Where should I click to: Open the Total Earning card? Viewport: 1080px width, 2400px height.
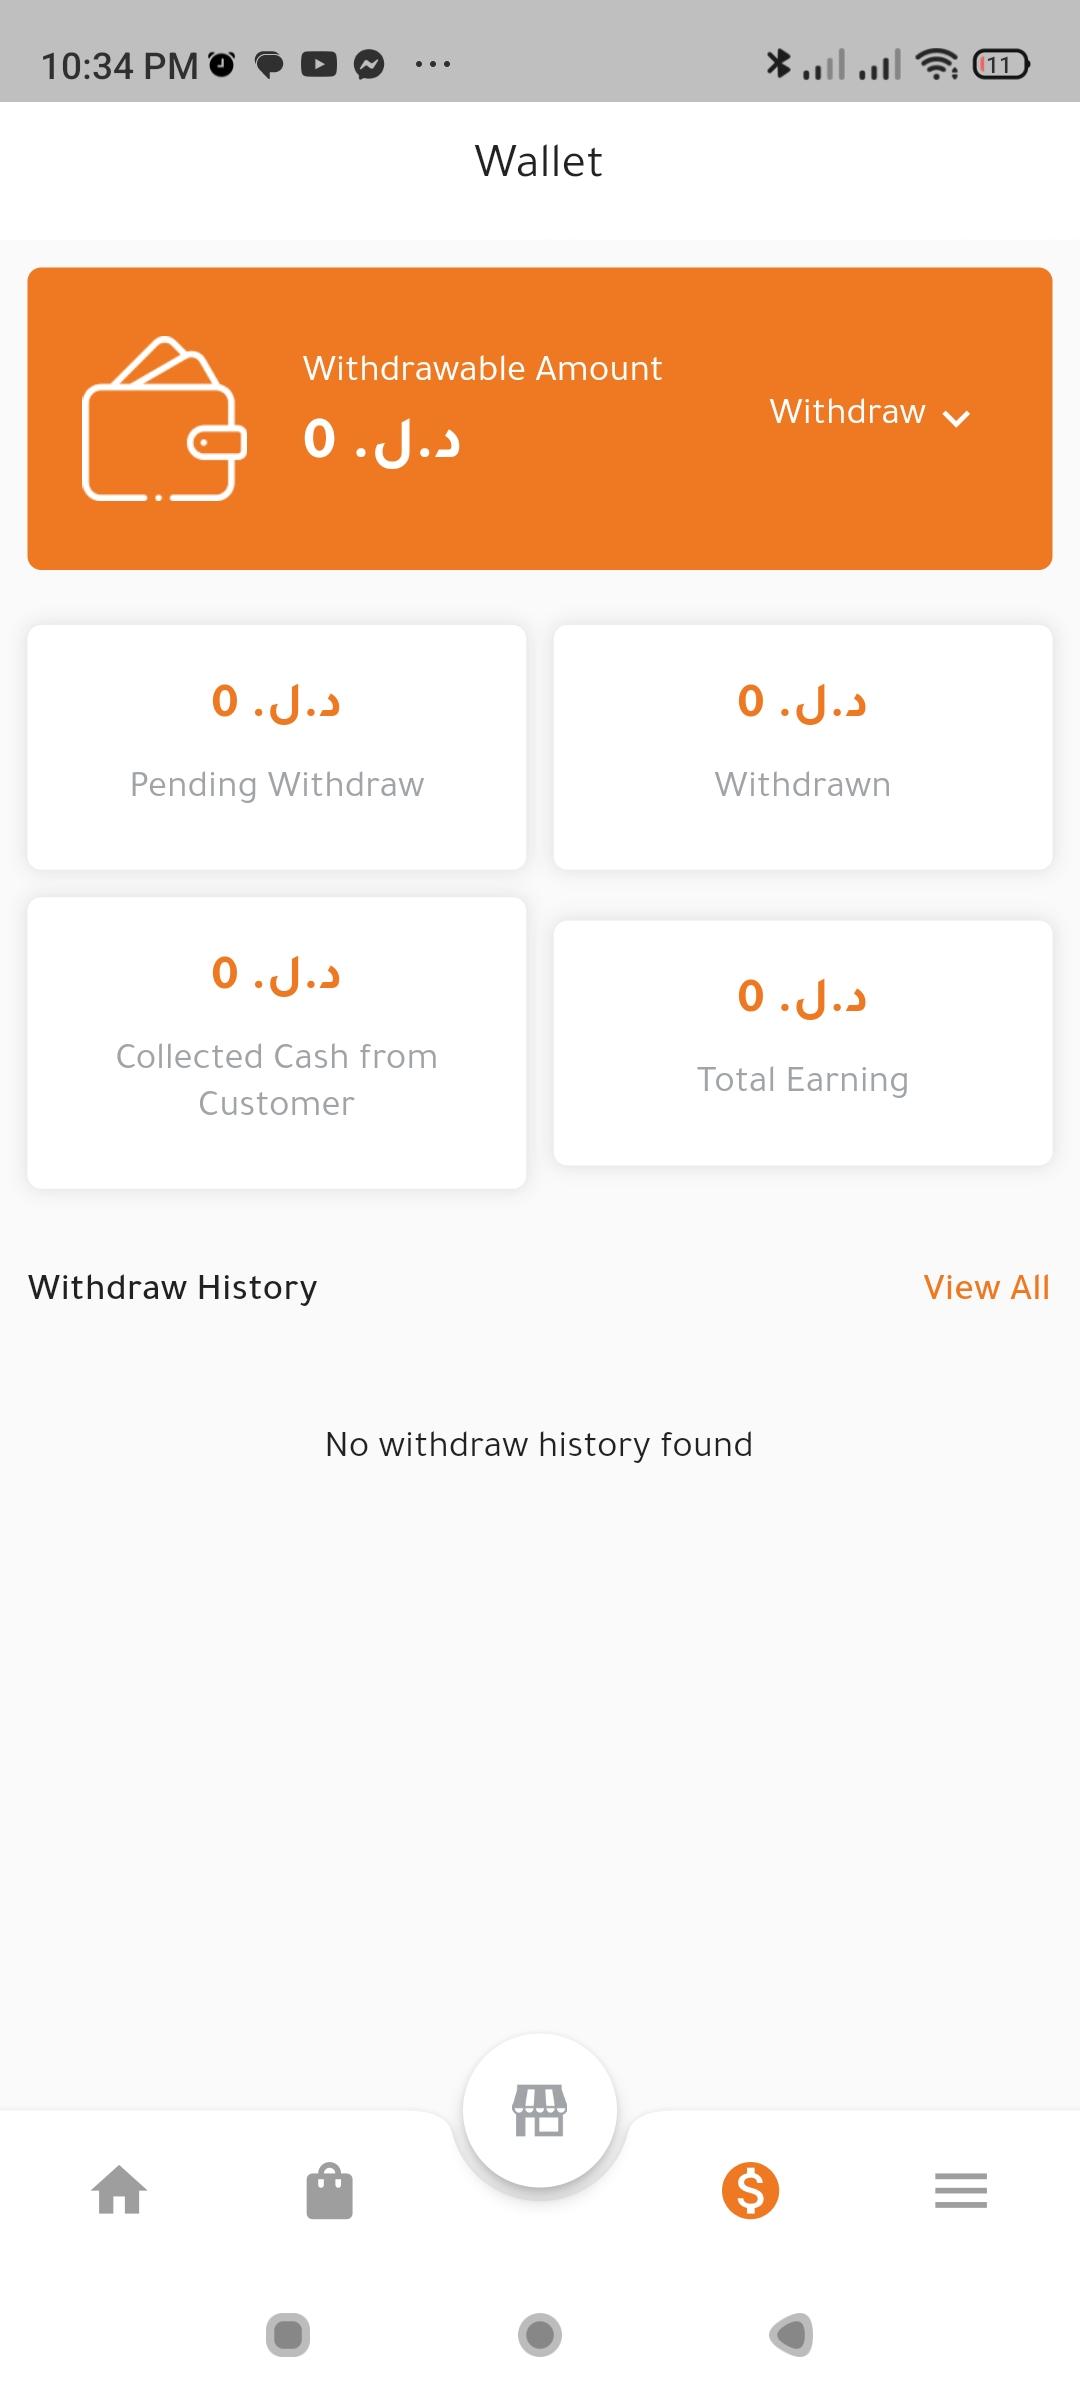click(x=803, y=1042)
